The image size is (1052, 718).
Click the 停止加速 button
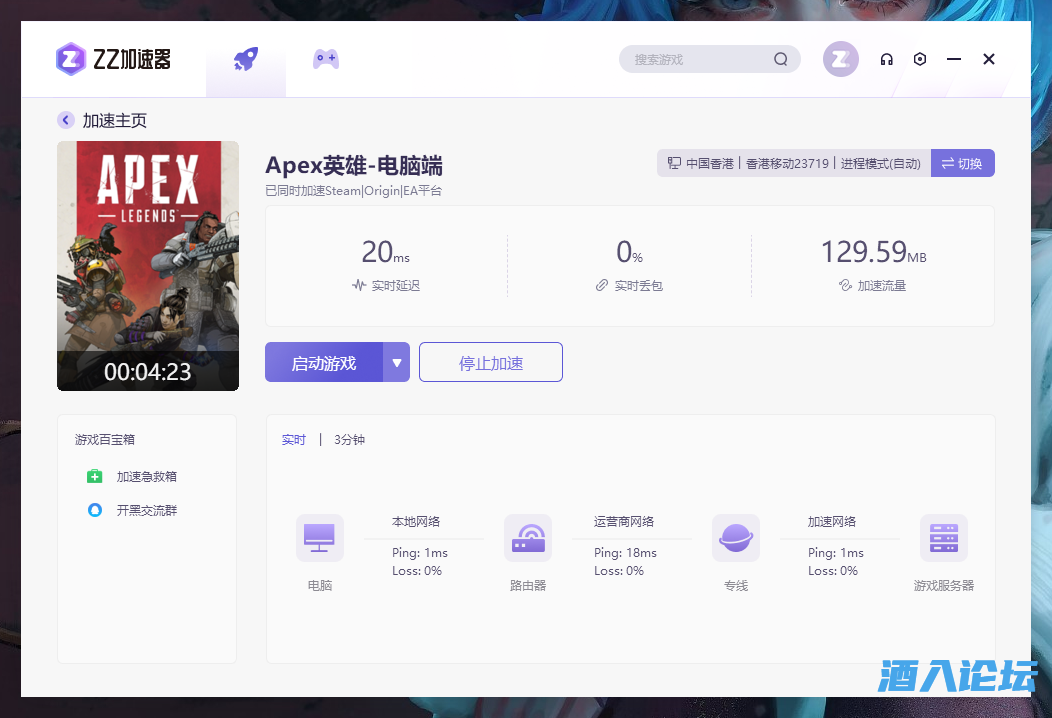(490, 362)
